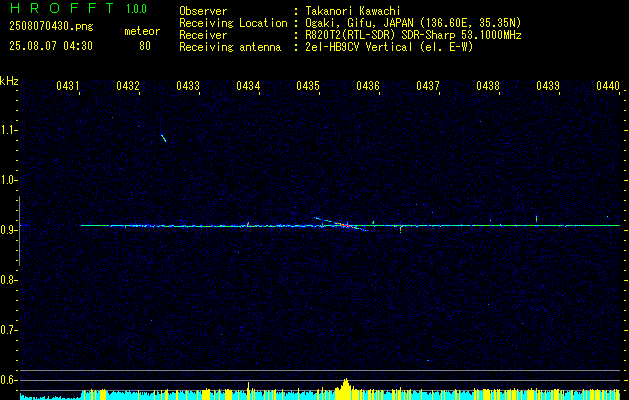This screenshot has height=400, width=629.
Task: Click the red strong echo on the carrier line
Action: point(345,225)
